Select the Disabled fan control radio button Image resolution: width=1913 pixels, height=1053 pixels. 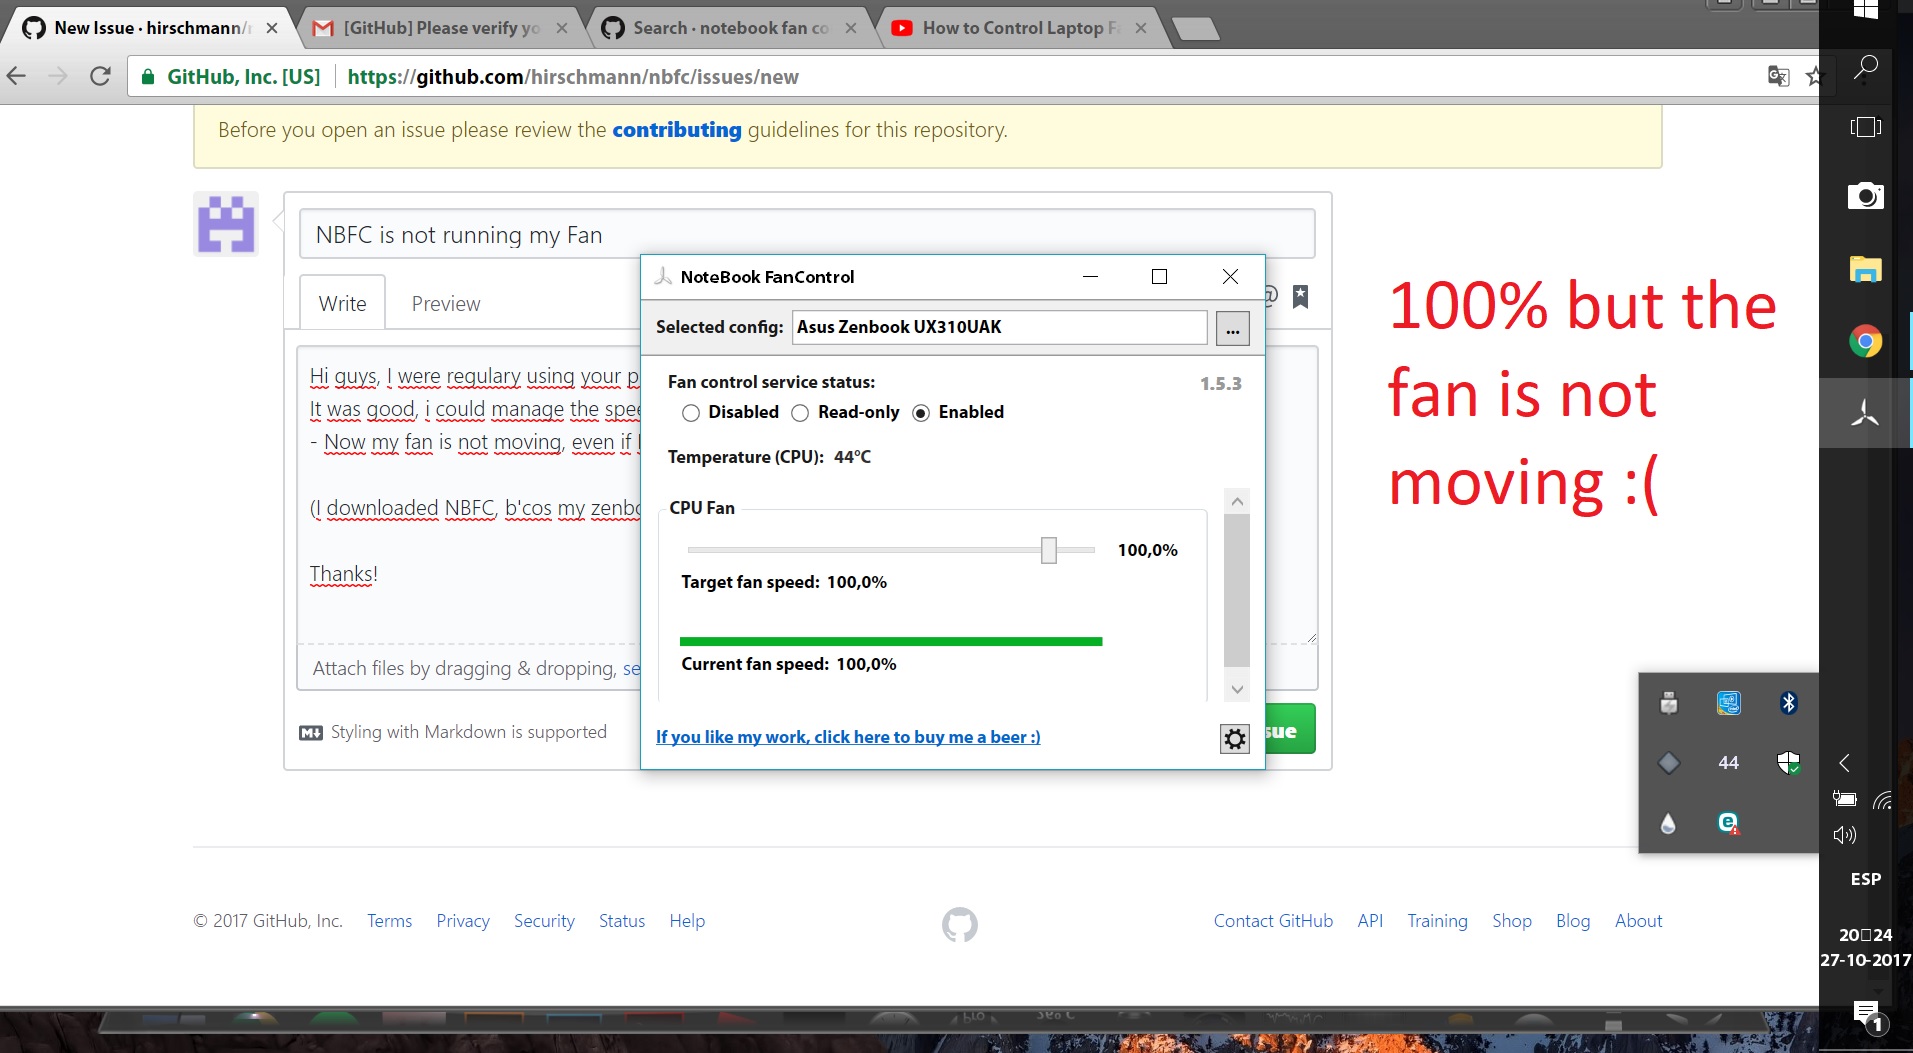tap(689, 412)
